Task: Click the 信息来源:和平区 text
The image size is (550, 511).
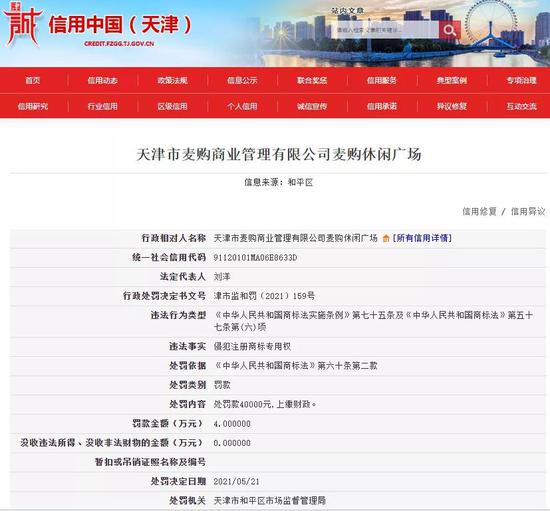Action: (x=279, y=182)
